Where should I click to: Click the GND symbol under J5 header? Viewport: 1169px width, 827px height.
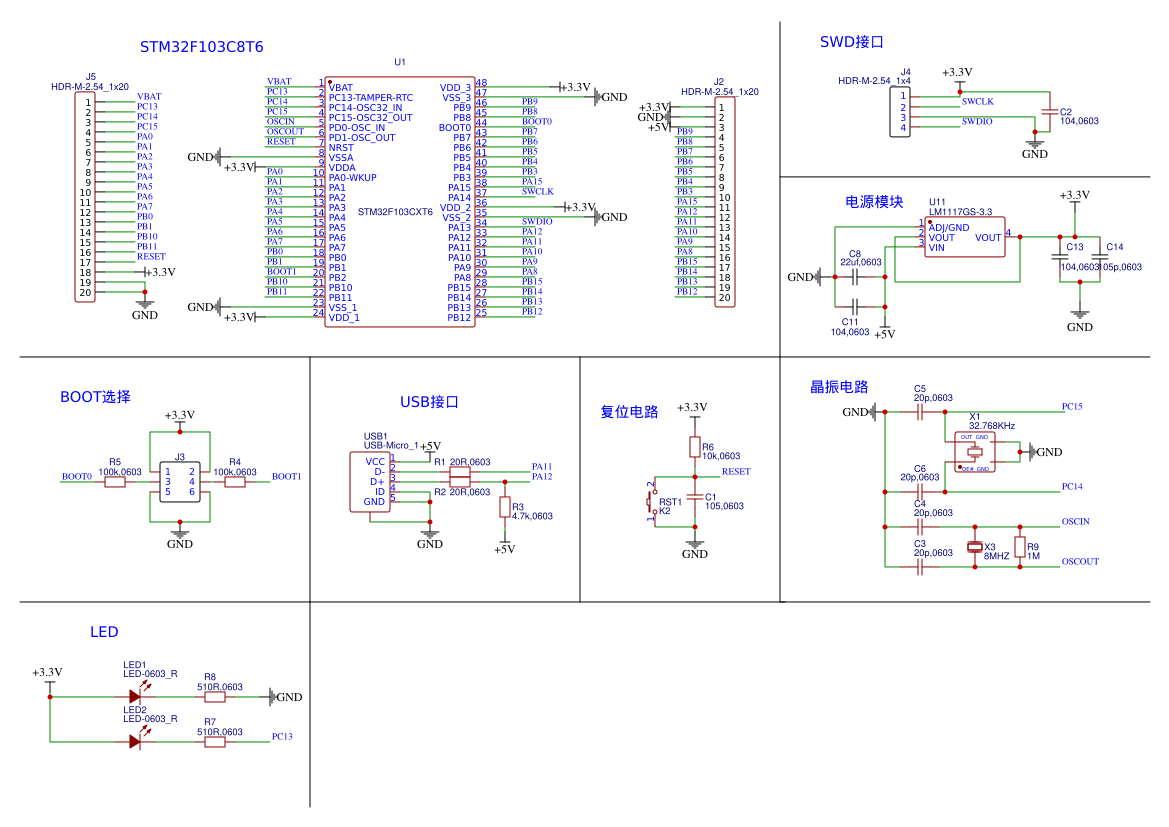145,309
